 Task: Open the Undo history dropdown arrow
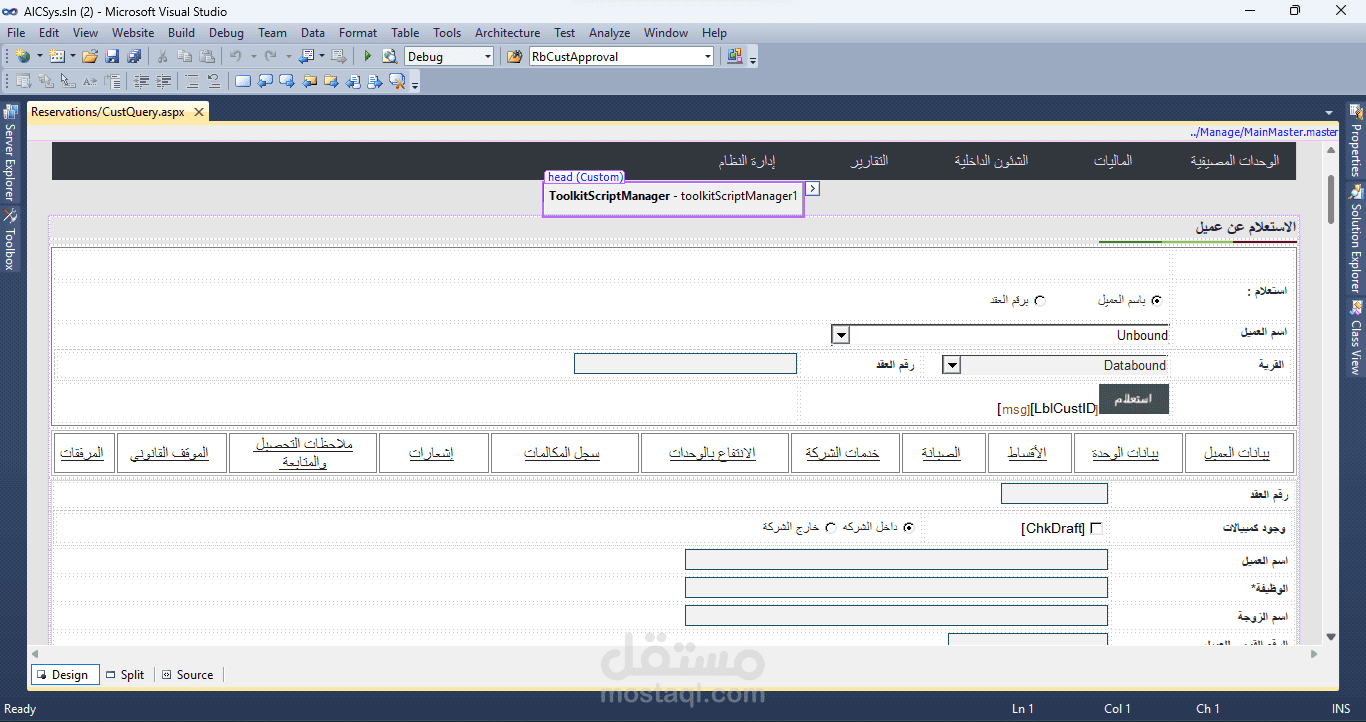(253, 56)
